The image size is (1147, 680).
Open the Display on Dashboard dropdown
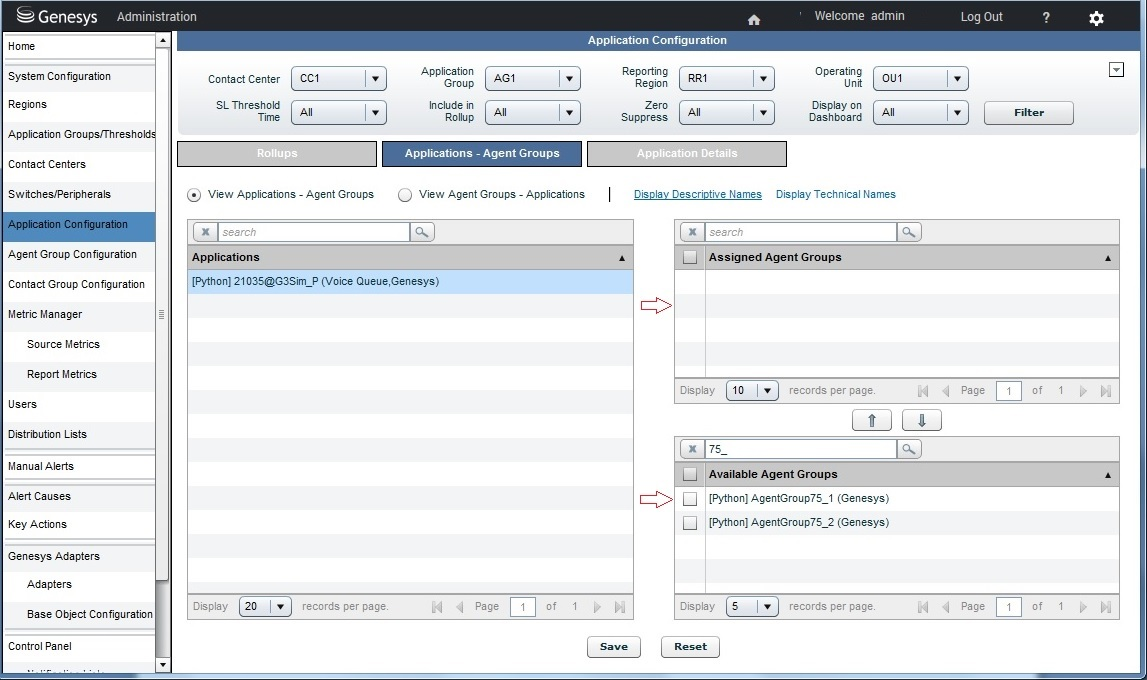coord(920,112)
